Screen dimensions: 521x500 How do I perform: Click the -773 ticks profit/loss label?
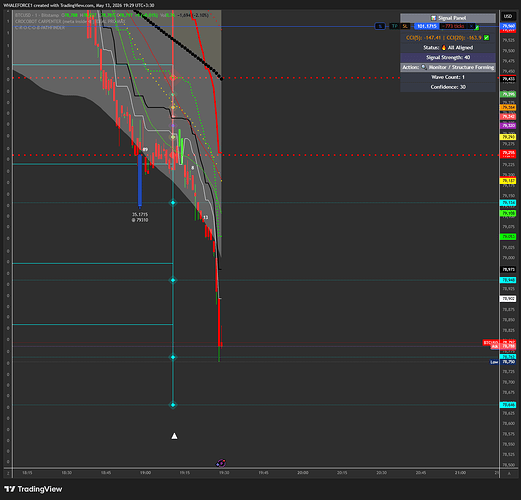click(x=453, y=26)
